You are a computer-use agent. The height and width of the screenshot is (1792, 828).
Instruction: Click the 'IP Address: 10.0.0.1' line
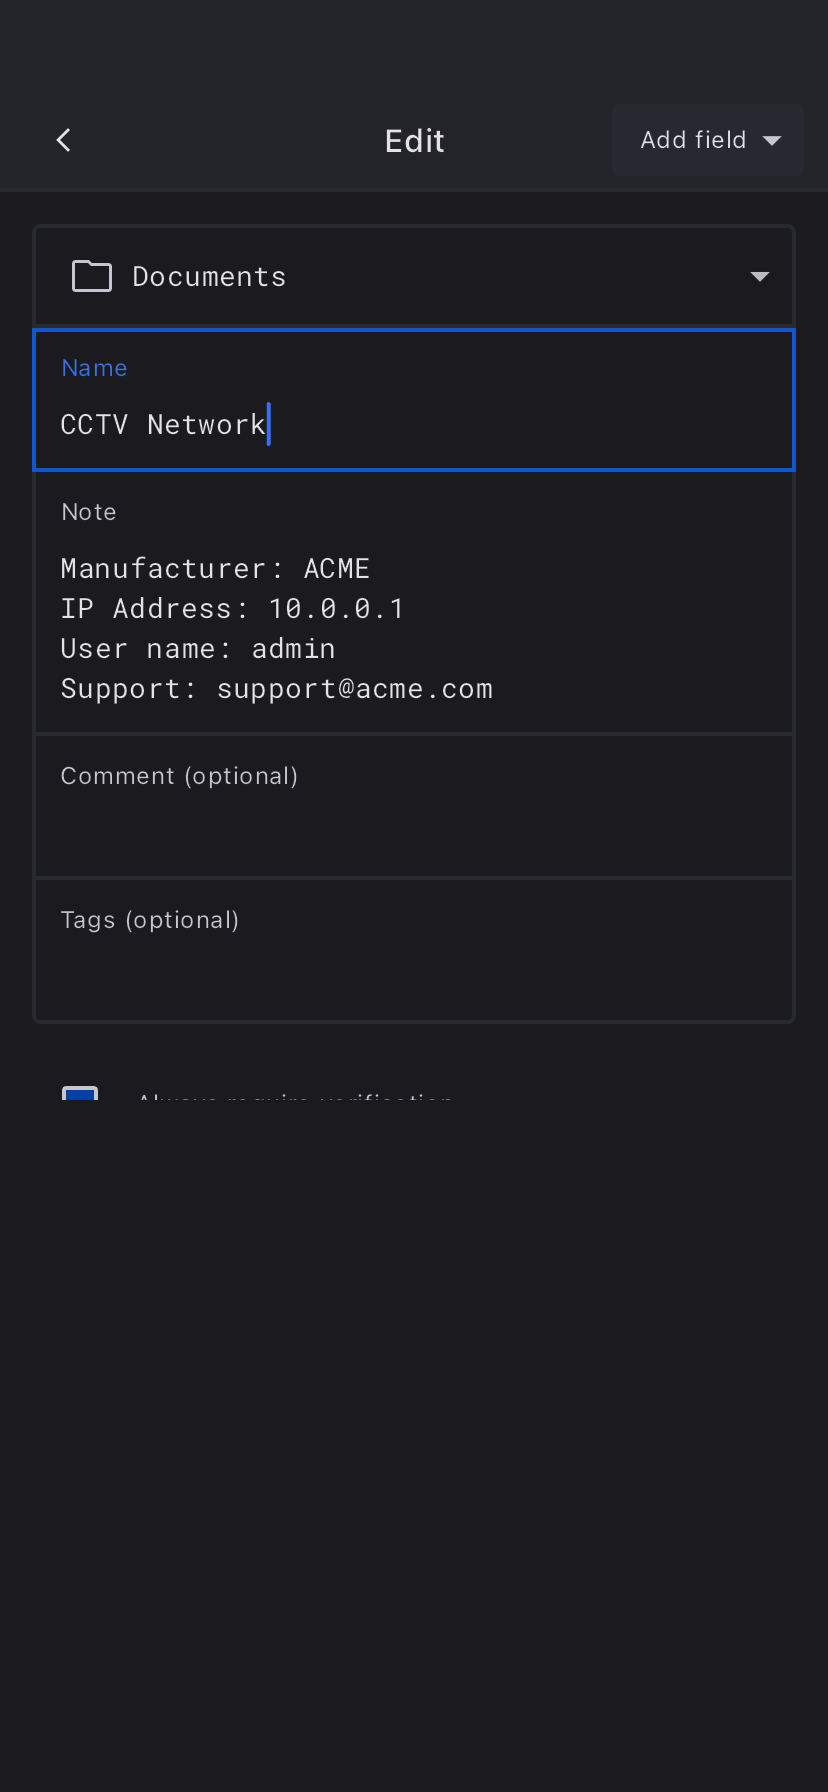pos(232,608)
